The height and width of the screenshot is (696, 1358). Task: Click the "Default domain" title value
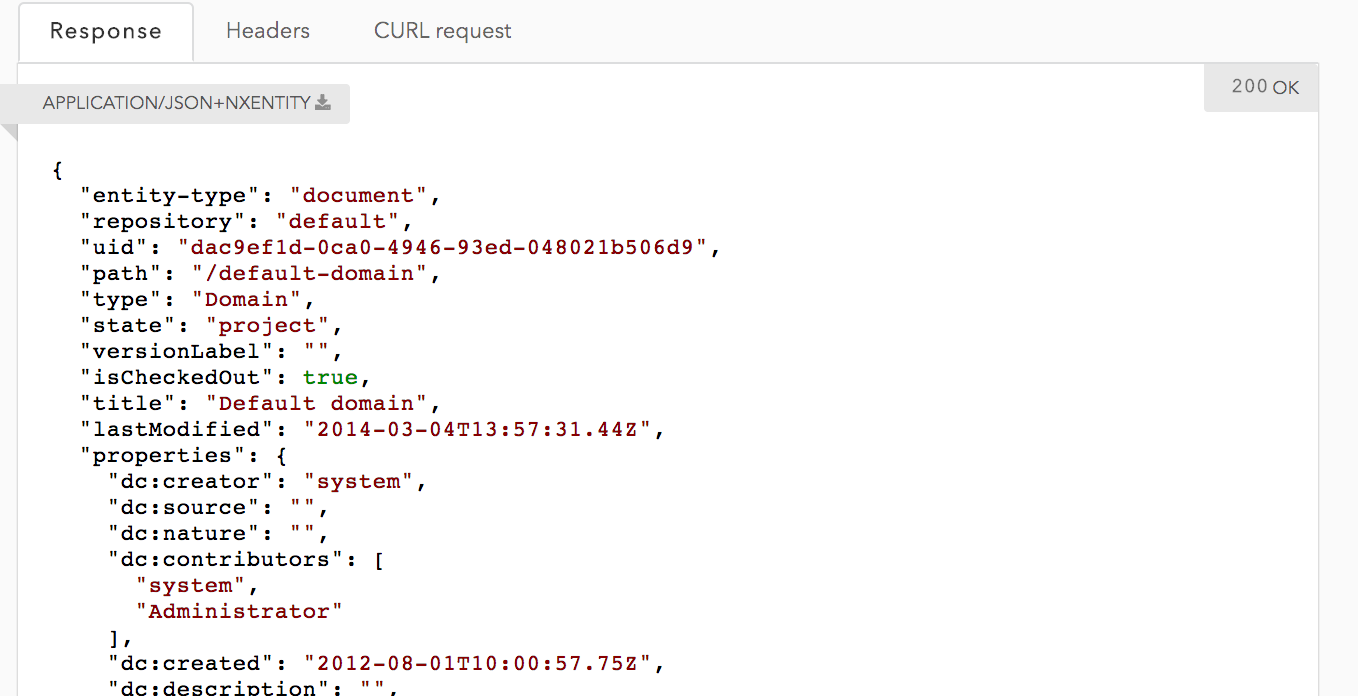coord(316,403)
